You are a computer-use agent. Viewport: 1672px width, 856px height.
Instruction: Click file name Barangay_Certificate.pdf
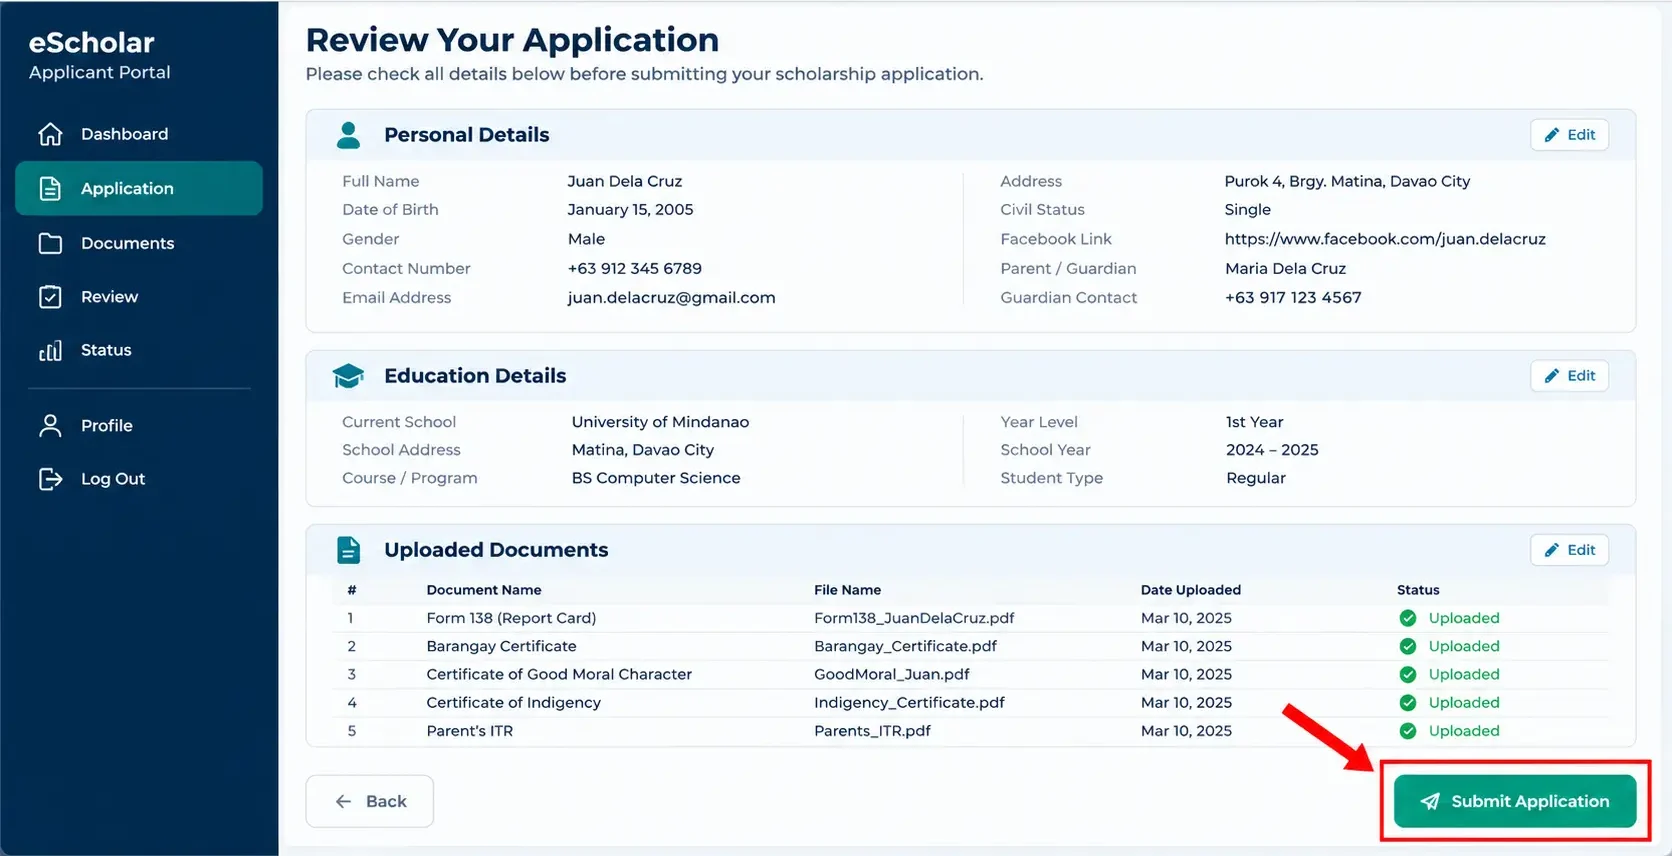(905, 646)
